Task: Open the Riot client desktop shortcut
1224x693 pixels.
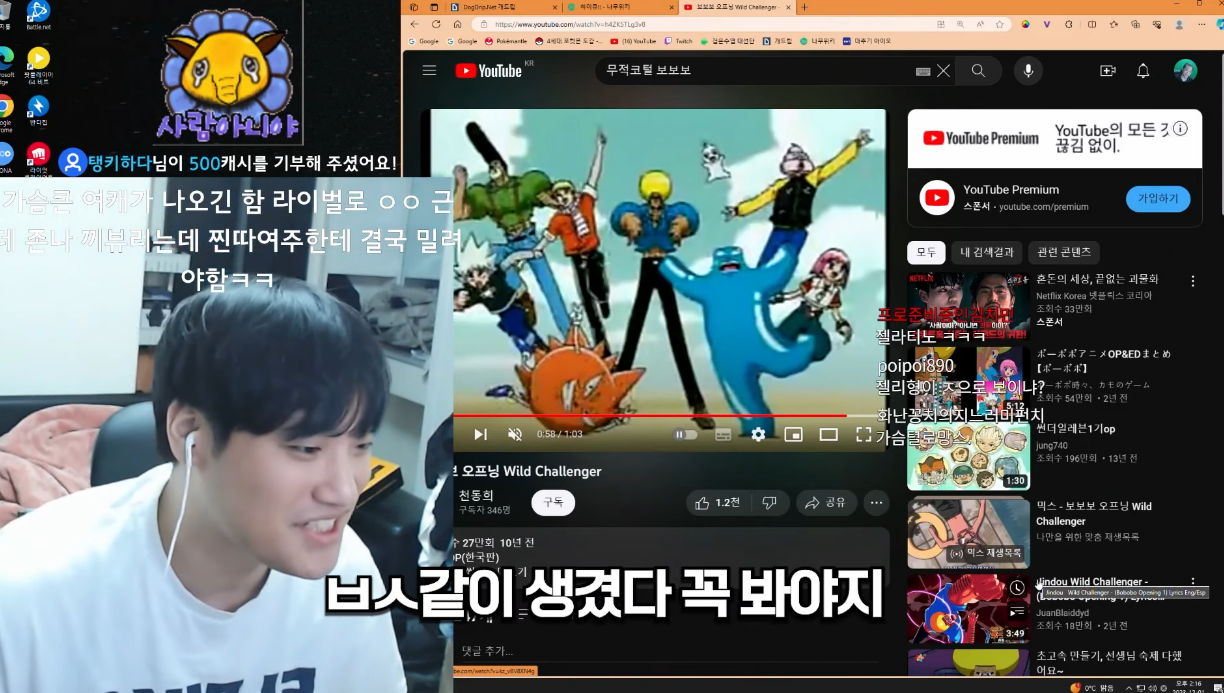Action: (x=38, y=159)
